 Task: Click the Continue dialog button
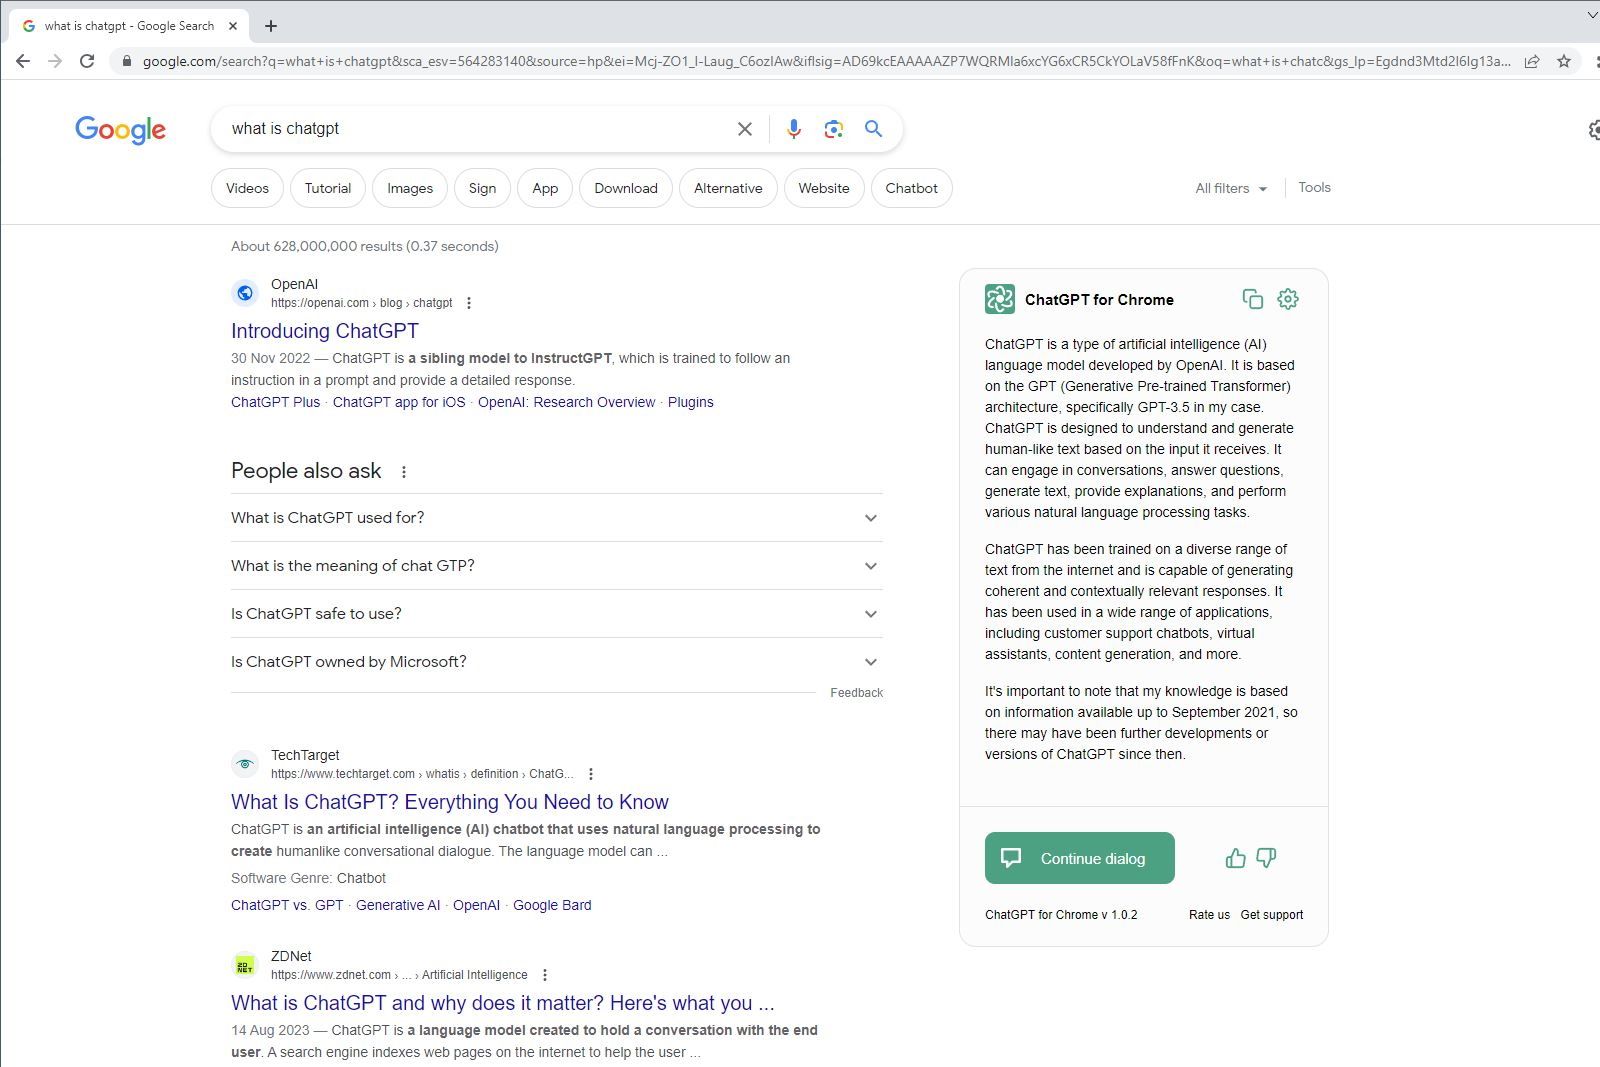[x=1080, y=858]
